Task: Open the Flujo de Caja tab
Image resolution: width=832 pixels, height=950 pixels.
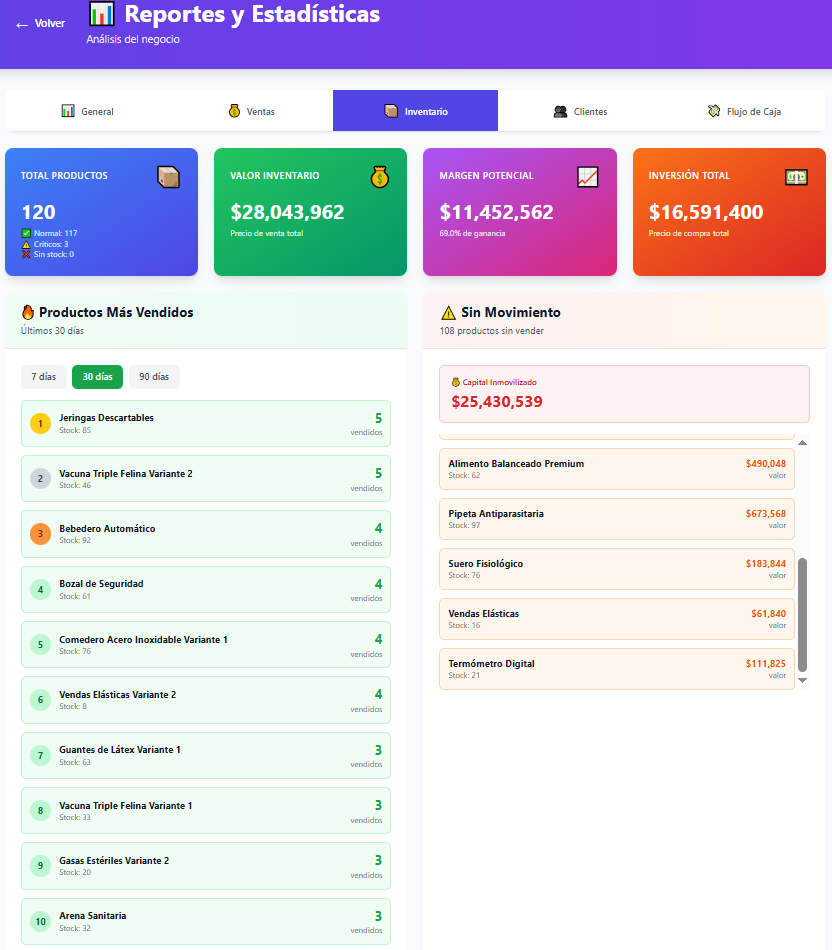Action: coord(744,111)
